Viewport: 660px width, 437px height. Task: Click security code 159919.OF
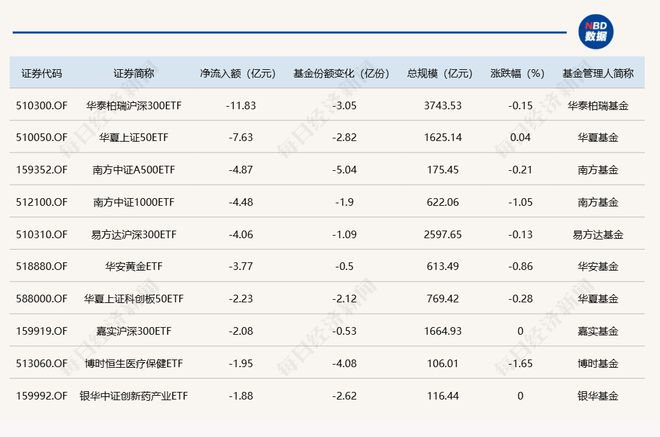coord(42,331)
